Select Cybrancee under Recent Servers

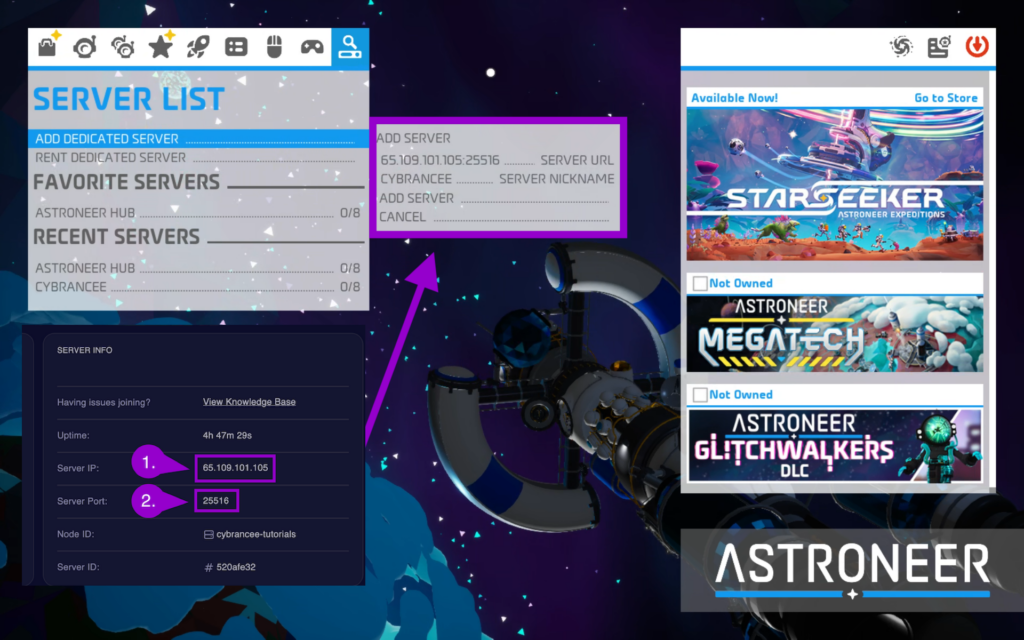pyautogui.click(x=199, y=287)
